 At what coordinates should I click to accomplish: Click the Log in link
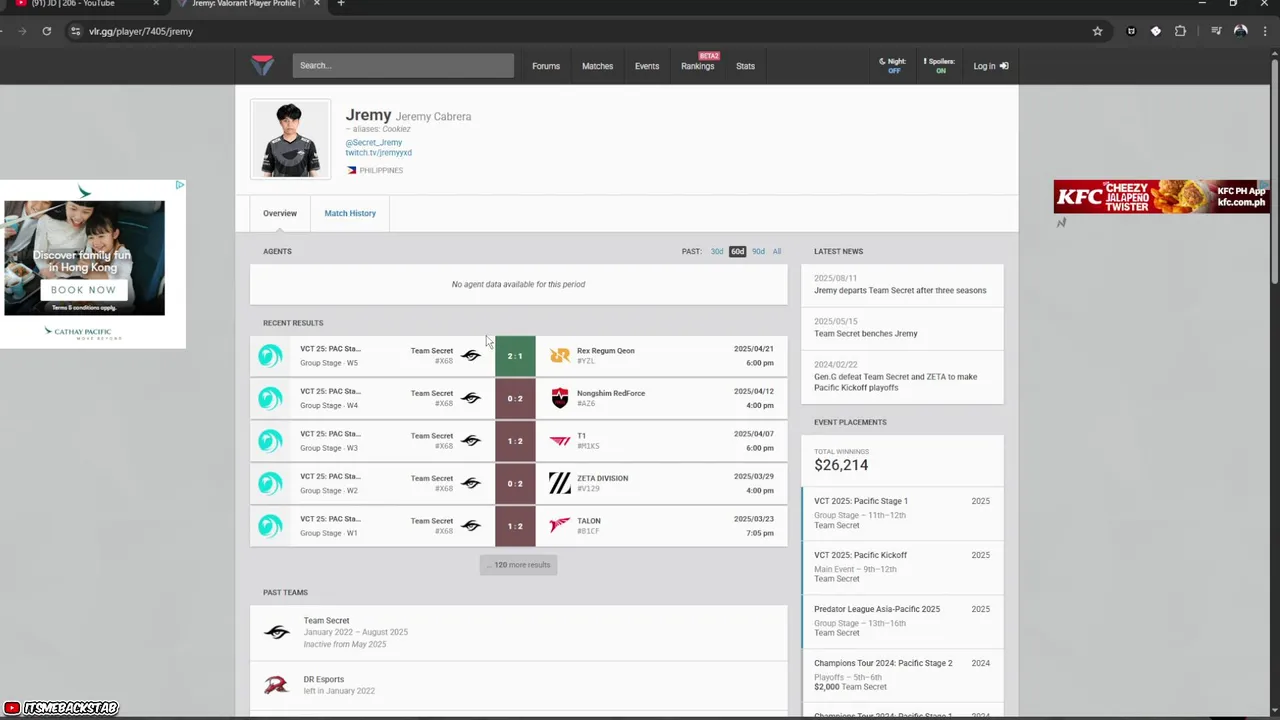(x=991, y=66)
